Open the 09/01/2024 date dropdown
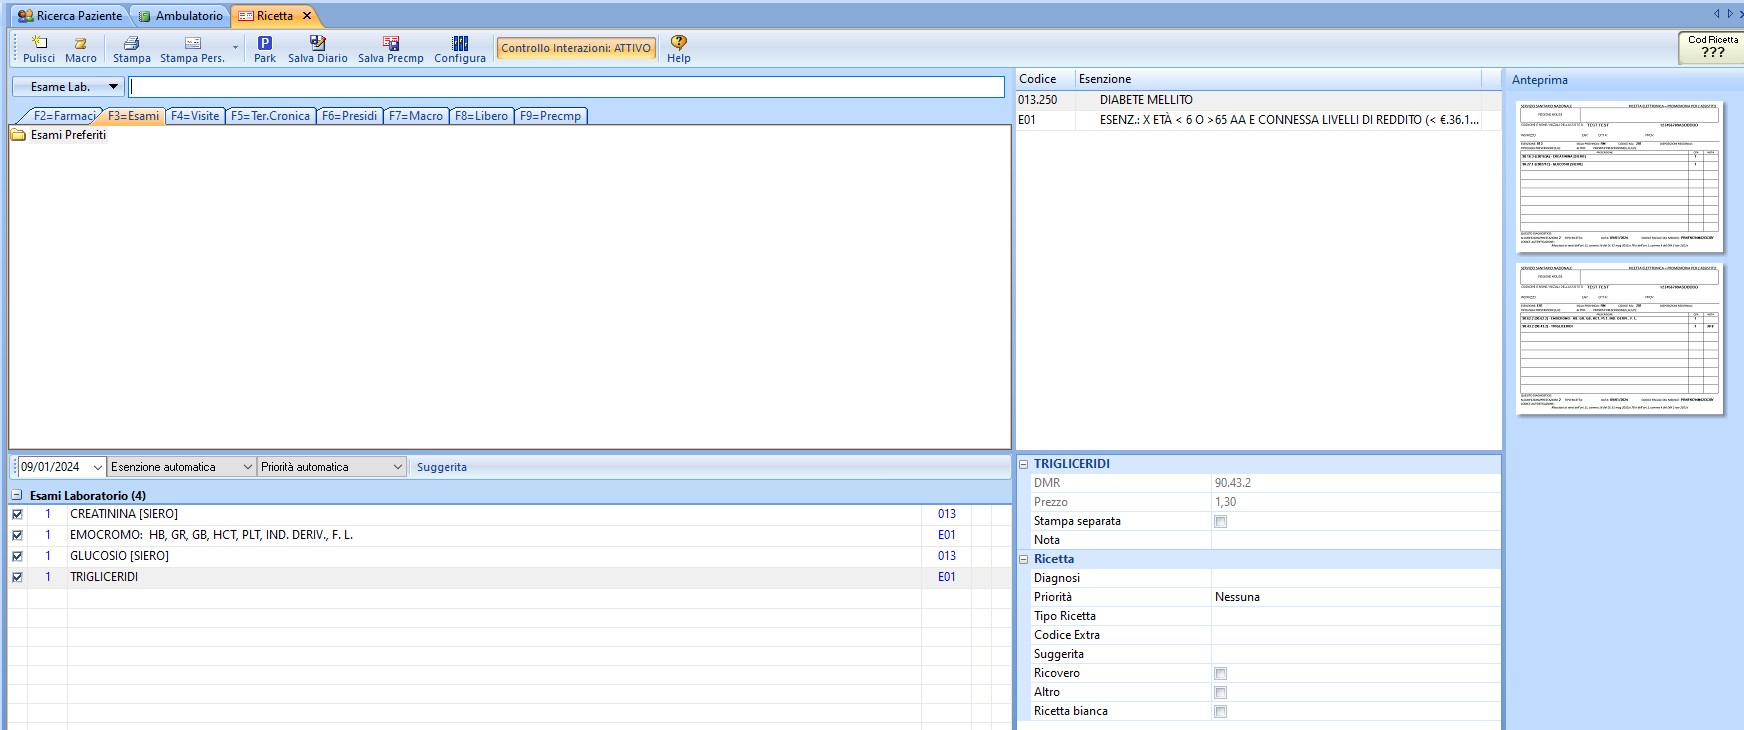The width and height of the screenshot is (1744, 730). [97, 467]
